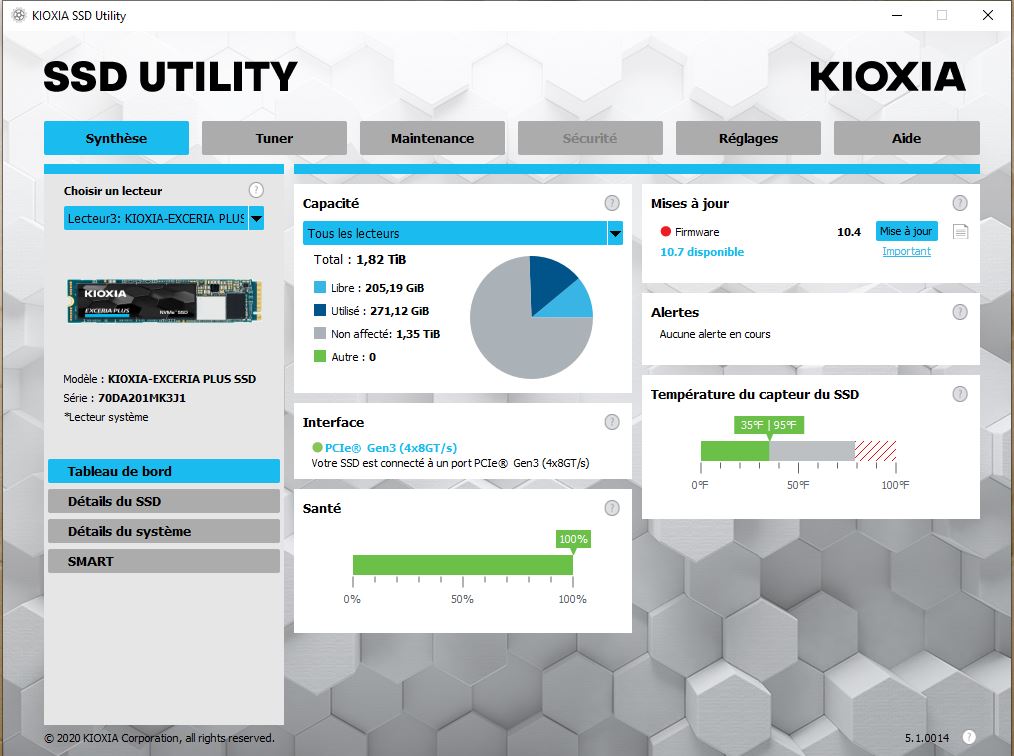Expand the Lecteur3 drive selection dropdown
Screen dimensions: 1014x756
tap(256, 218)
